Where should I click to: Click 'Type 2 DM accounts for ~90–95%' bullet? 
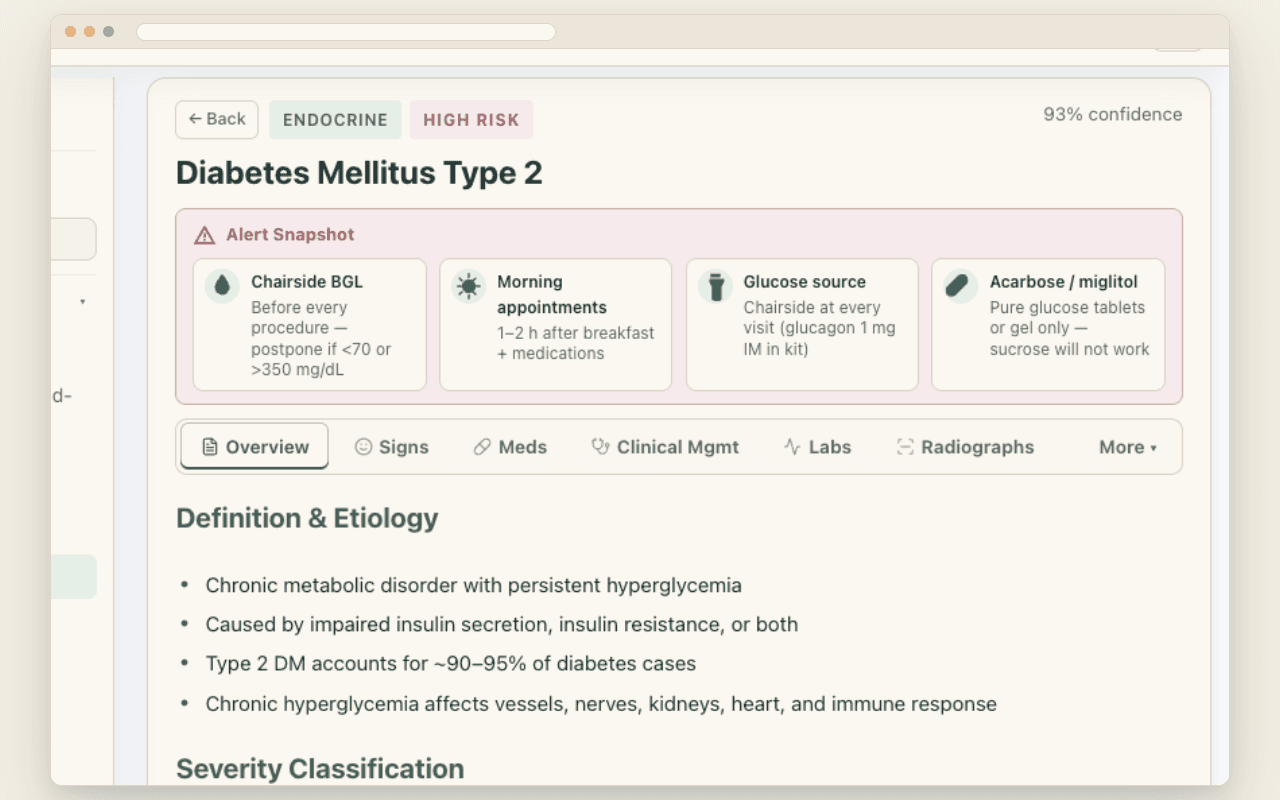click(450, 663)
